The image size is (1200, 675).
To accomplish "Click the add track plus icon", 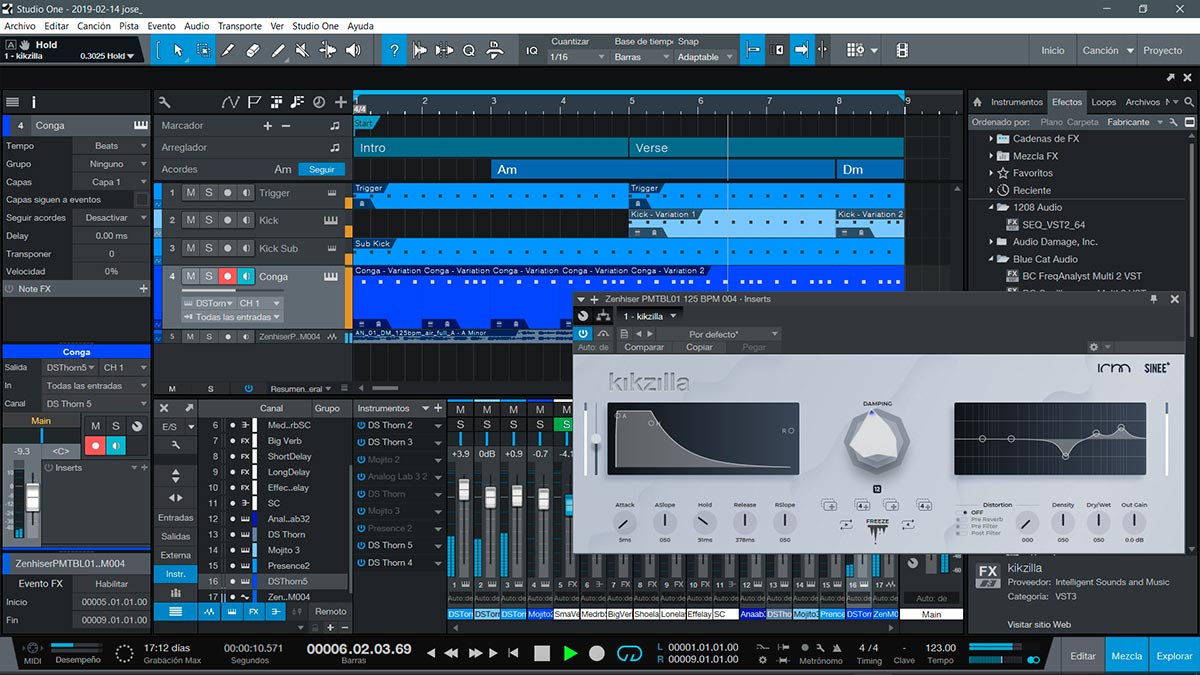I will [341, 102].
